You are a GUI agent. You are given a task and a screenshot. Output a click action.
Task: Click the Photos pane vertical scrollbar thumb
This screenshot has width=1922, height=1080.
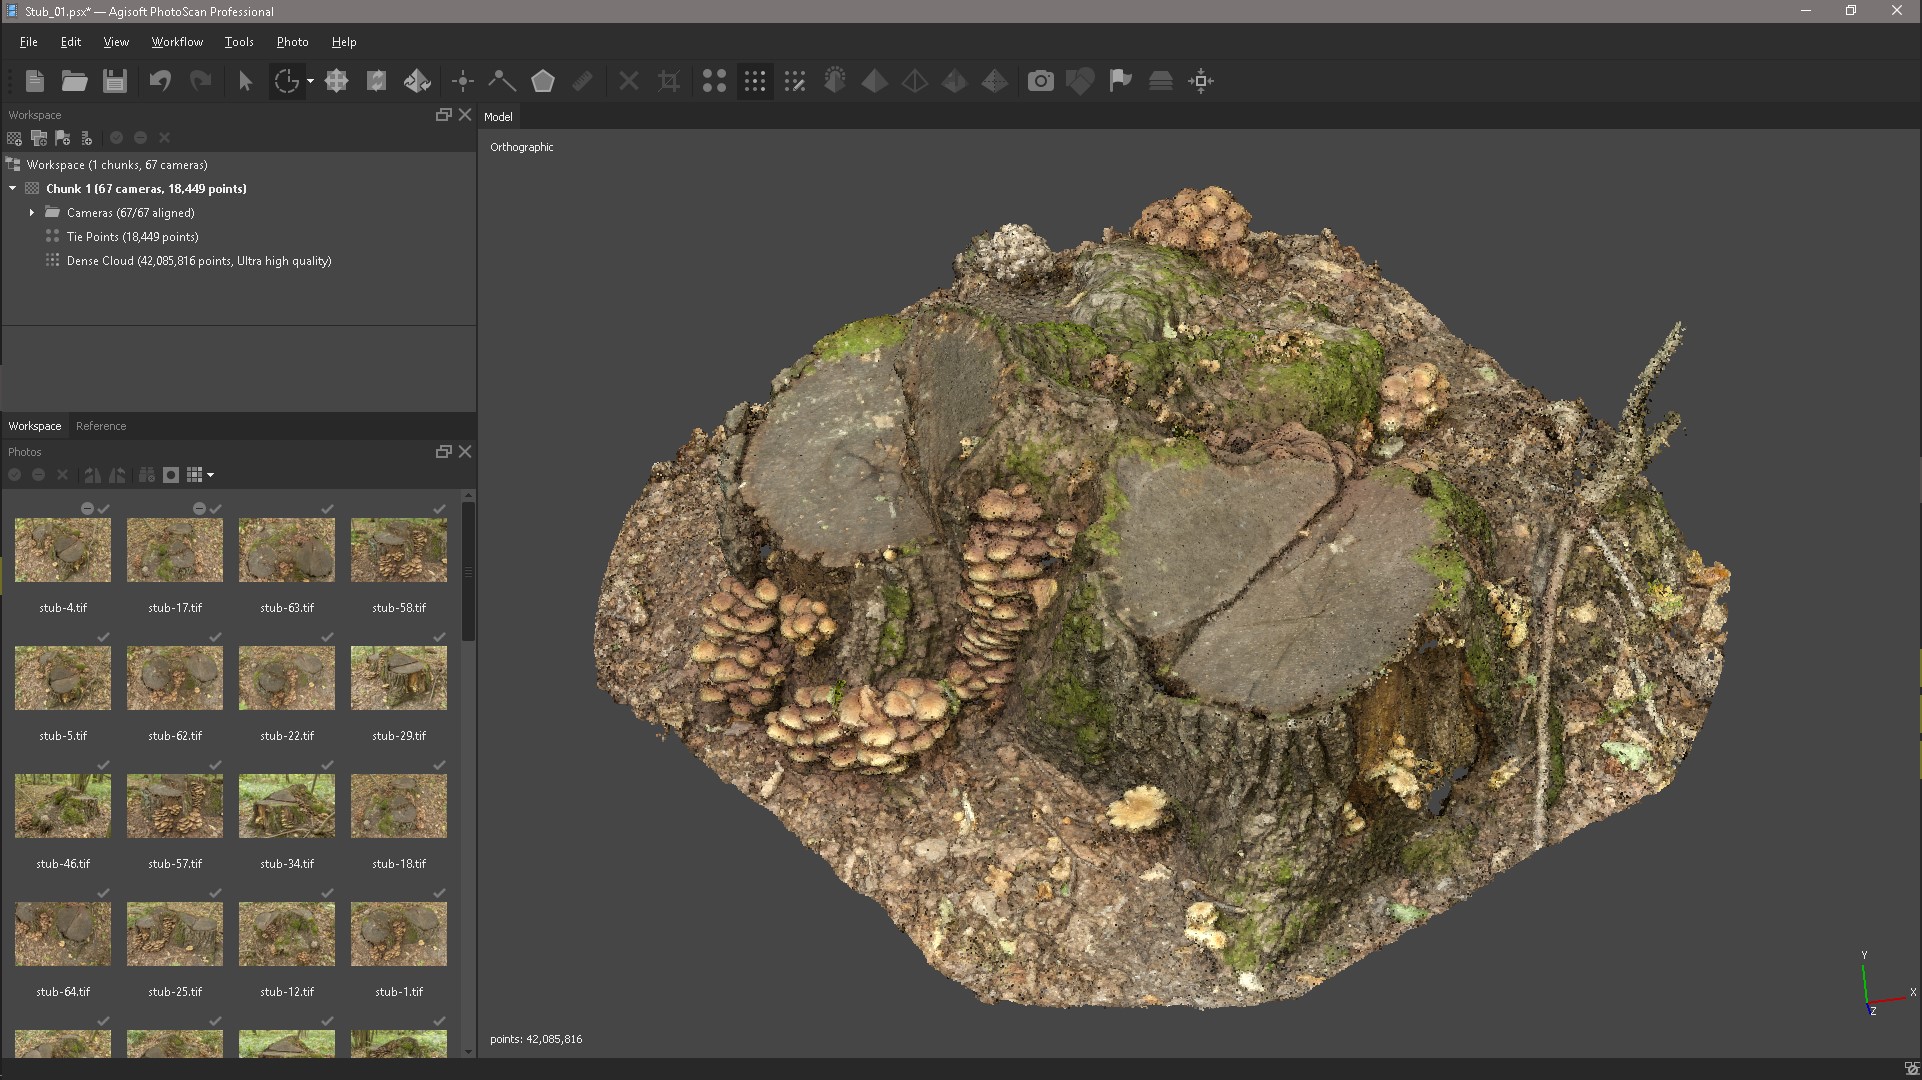pos(468,570)
